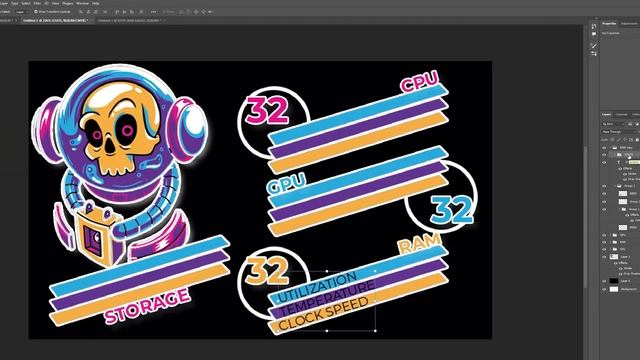The width and height of the screenshot is (640, 360).
Task: Click the 3D slide mode icon
Action: coord(204,12)
